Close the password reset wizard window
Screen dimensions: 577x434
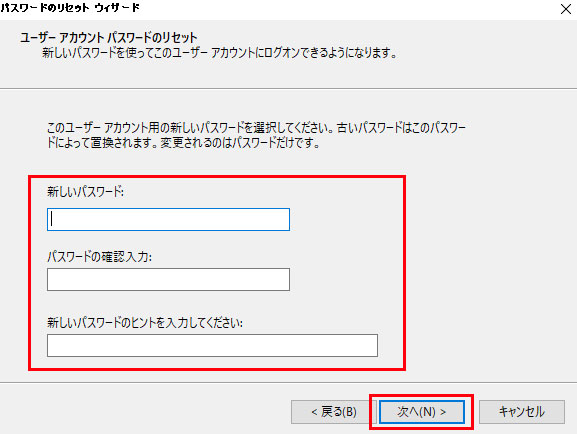[566, 9]
